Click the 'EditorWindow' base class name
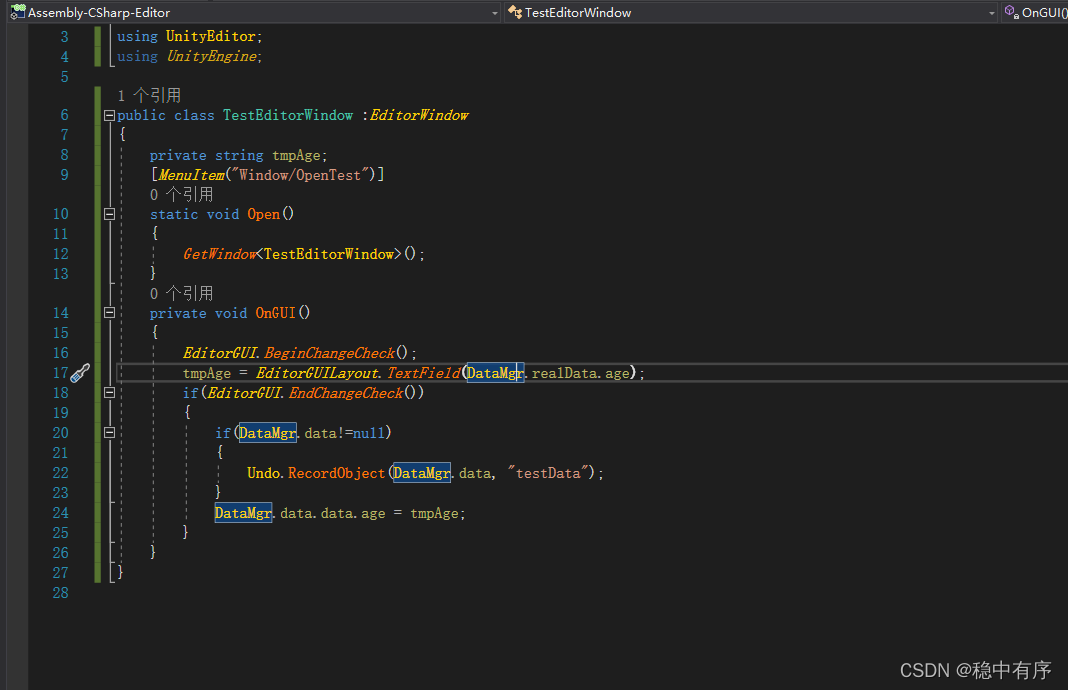Image resolution: width=1068 pixels, height=690 pixels. [419, 115]
